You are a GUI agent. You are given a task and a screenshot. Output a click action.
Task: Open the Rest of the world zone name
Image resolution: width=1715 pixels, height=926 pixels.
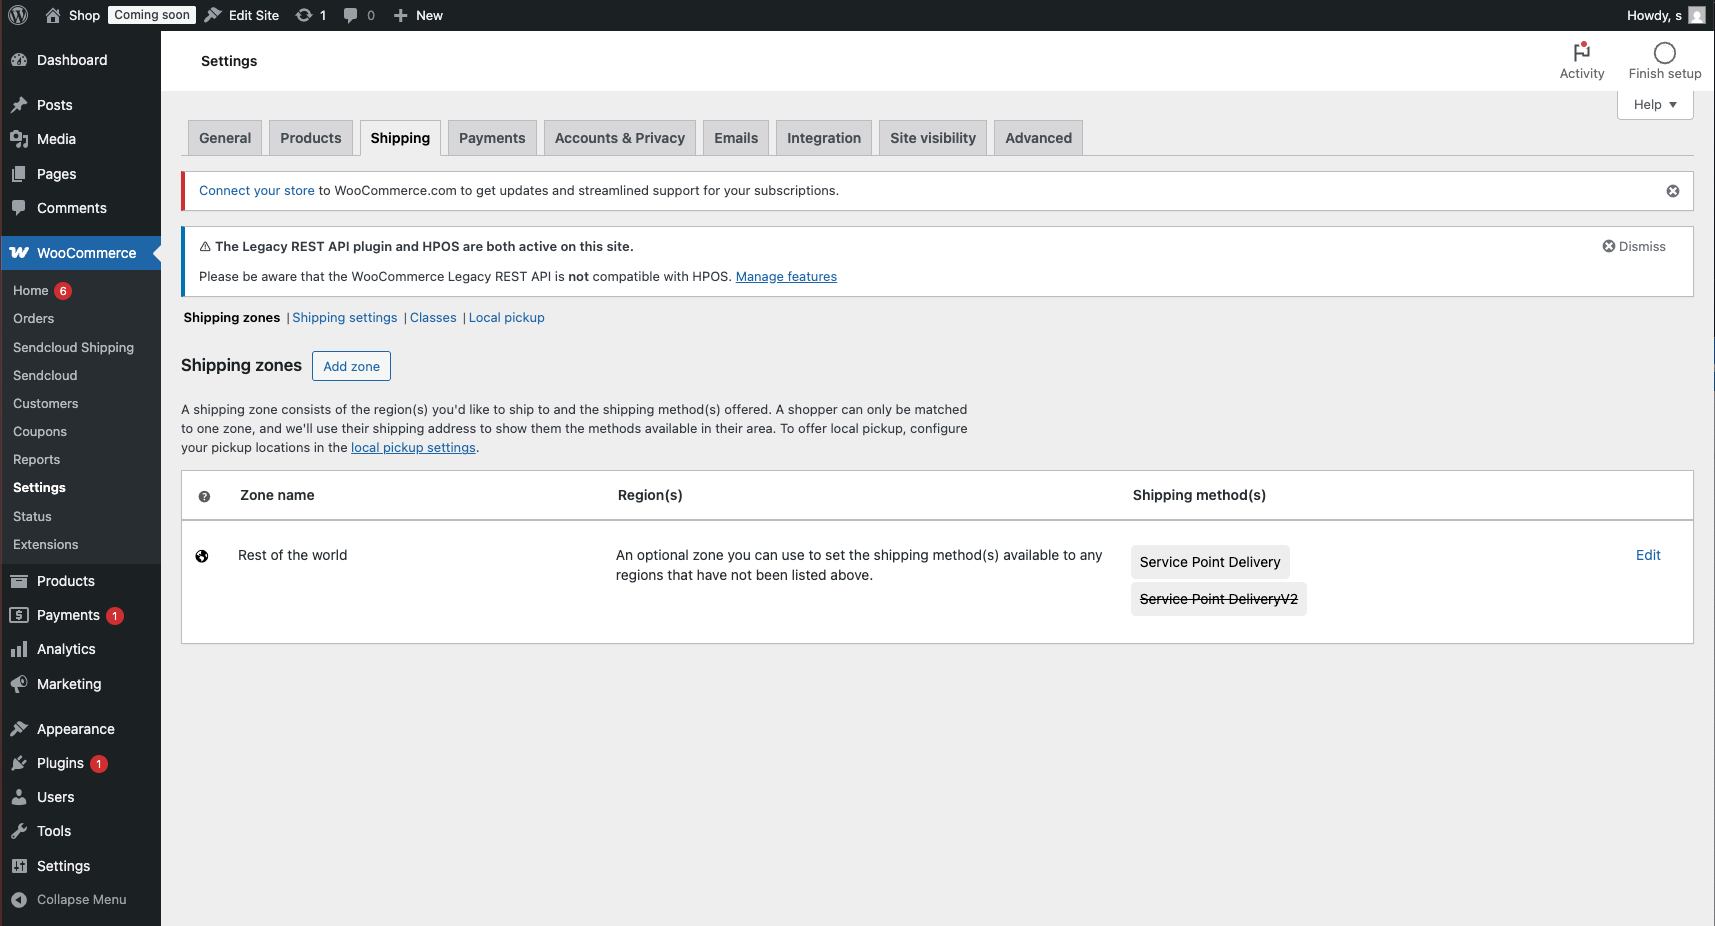293,555
